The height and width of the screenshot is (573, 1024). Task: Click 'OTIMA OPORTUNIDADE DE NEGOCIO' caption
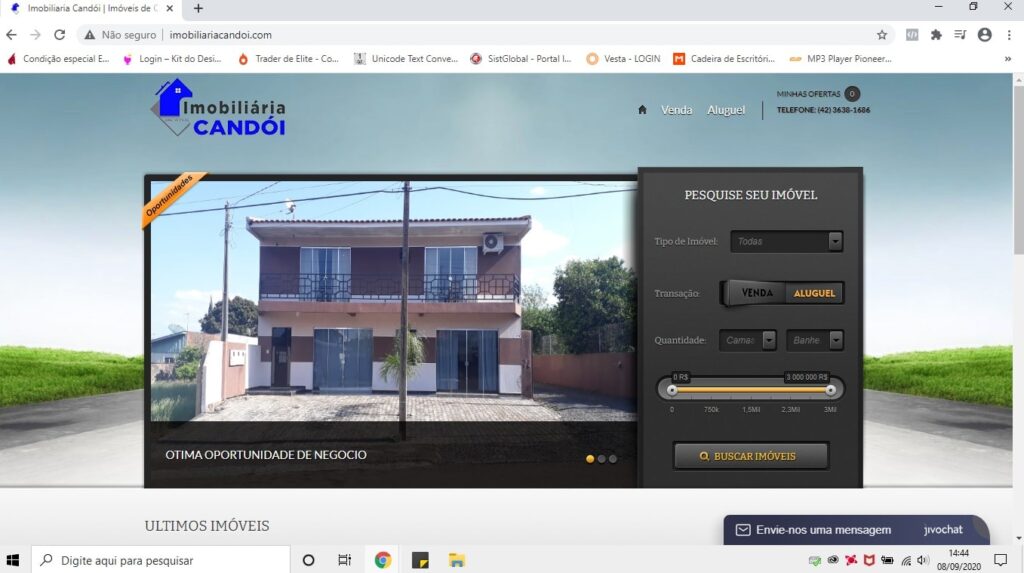(x=266, y=455)
